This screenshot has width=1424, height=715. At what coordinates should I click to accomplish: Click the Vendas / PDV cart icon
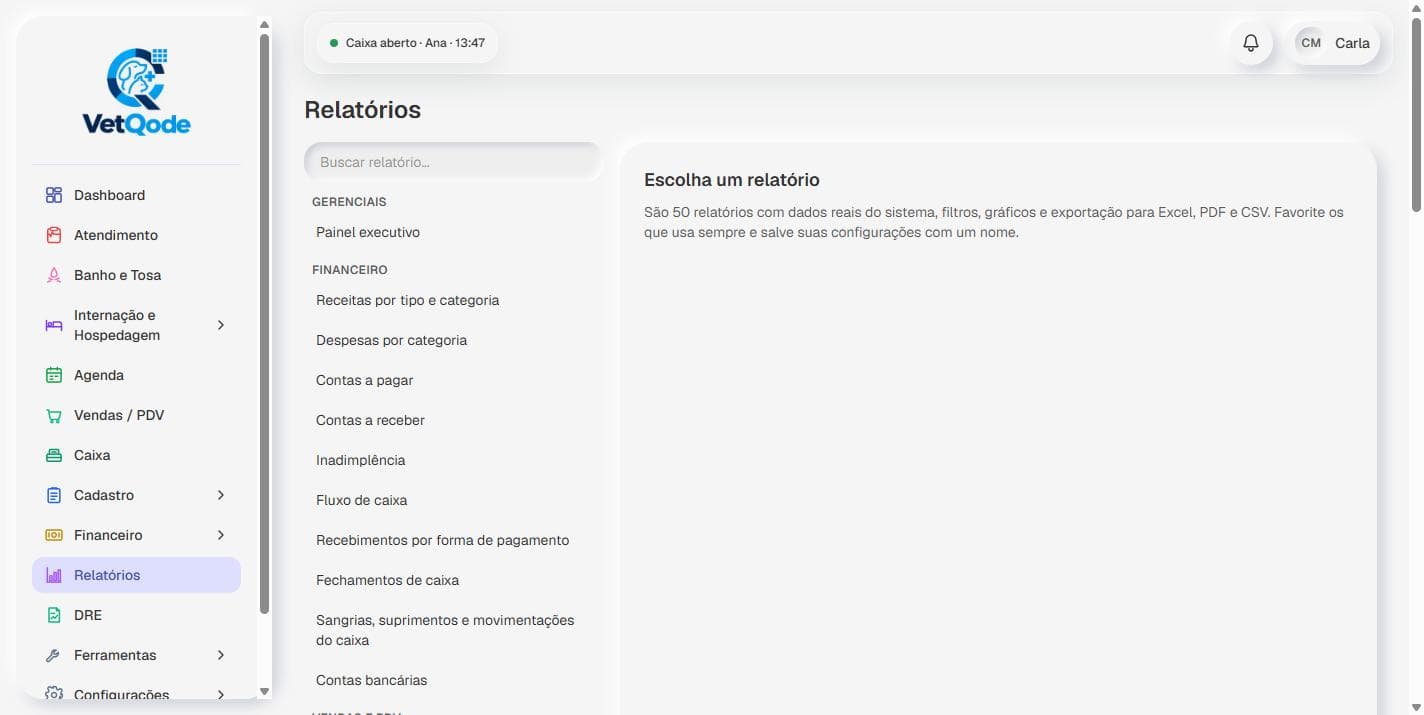[54, 415]
